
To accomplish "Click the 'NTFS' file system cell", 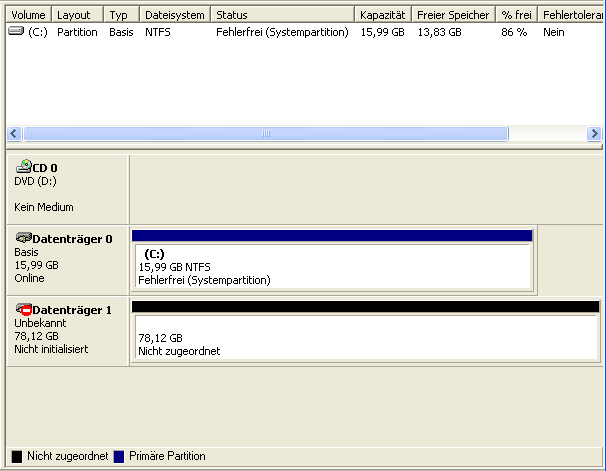I will (x=158, y=32).
